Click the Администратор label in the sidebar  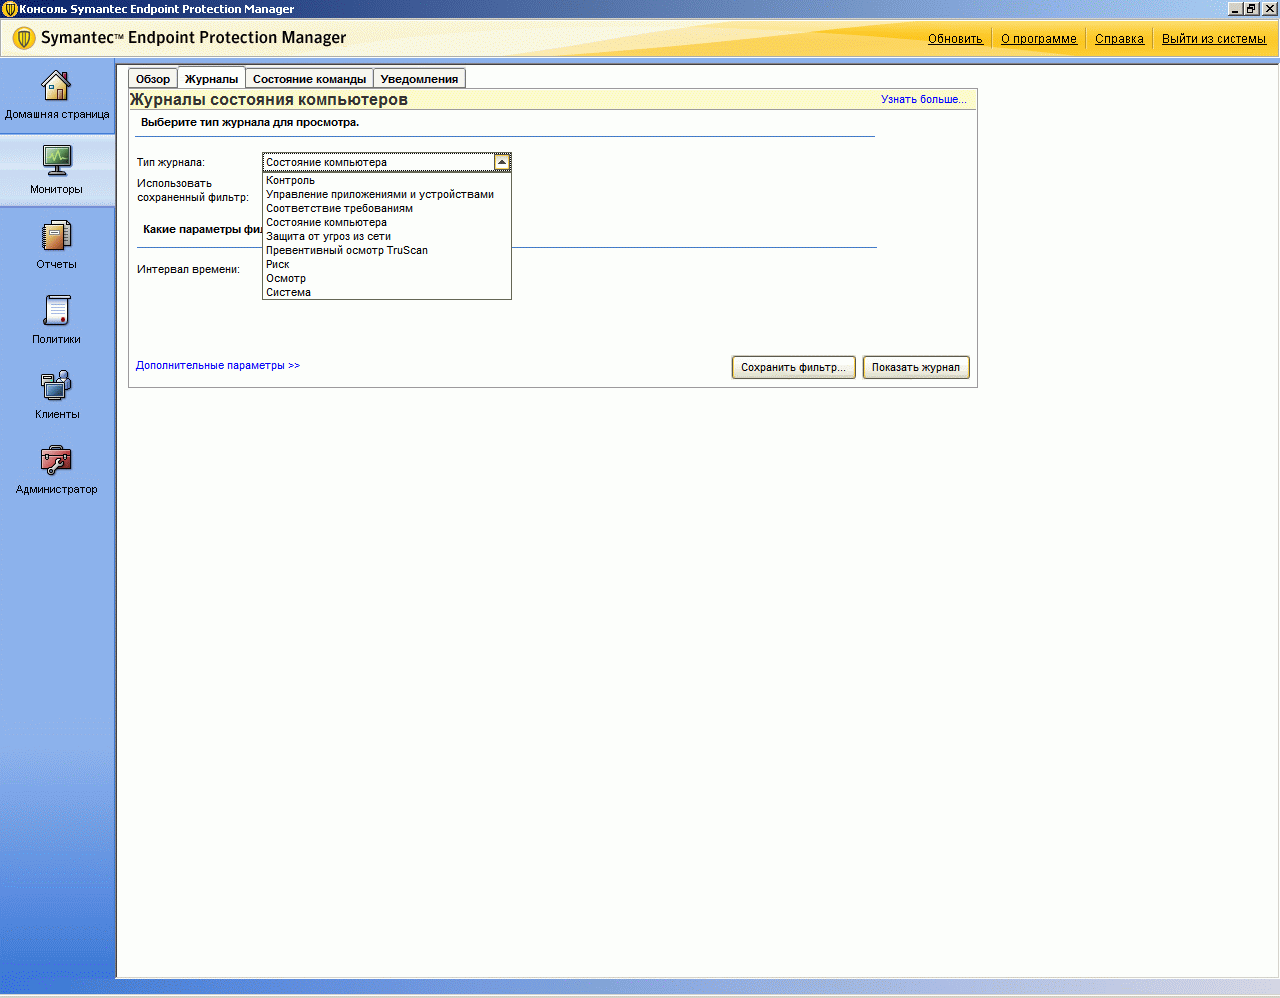(57, 489)
